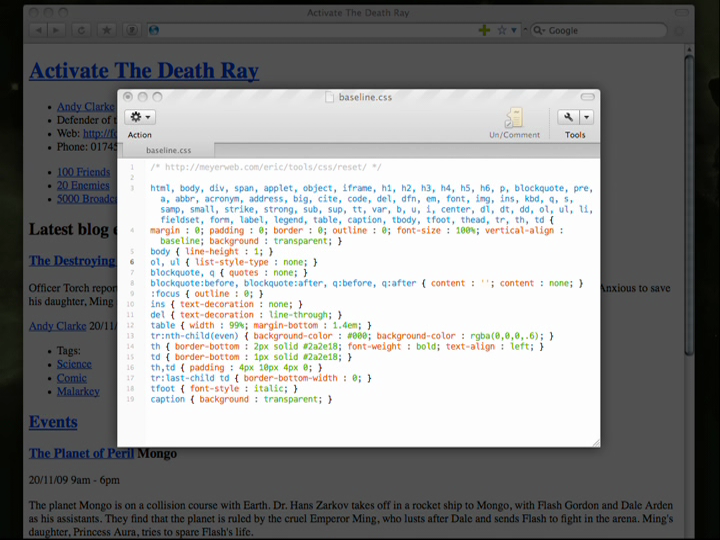Click the 'html, body, div, span' selector line
Viewport: 720px width, 540px height.
point(372,204)
